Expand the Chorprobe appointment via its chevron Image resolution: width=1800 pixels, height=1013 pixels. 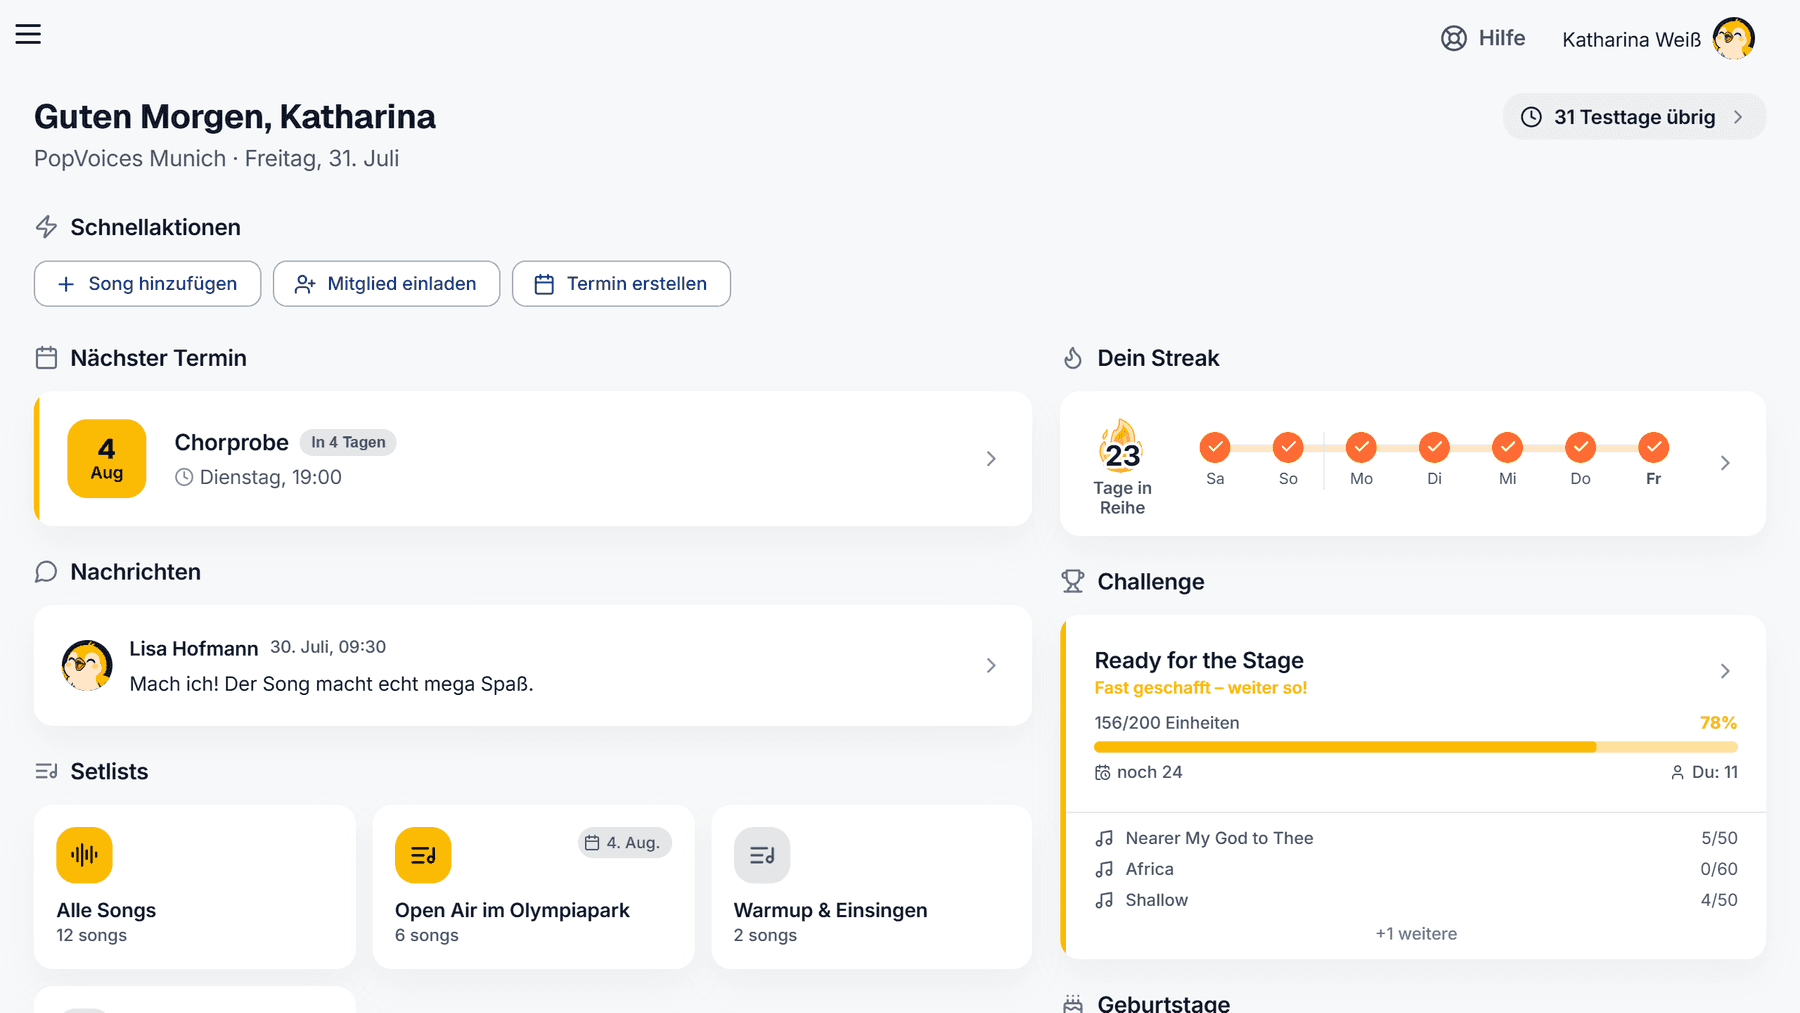pos(991,459)
